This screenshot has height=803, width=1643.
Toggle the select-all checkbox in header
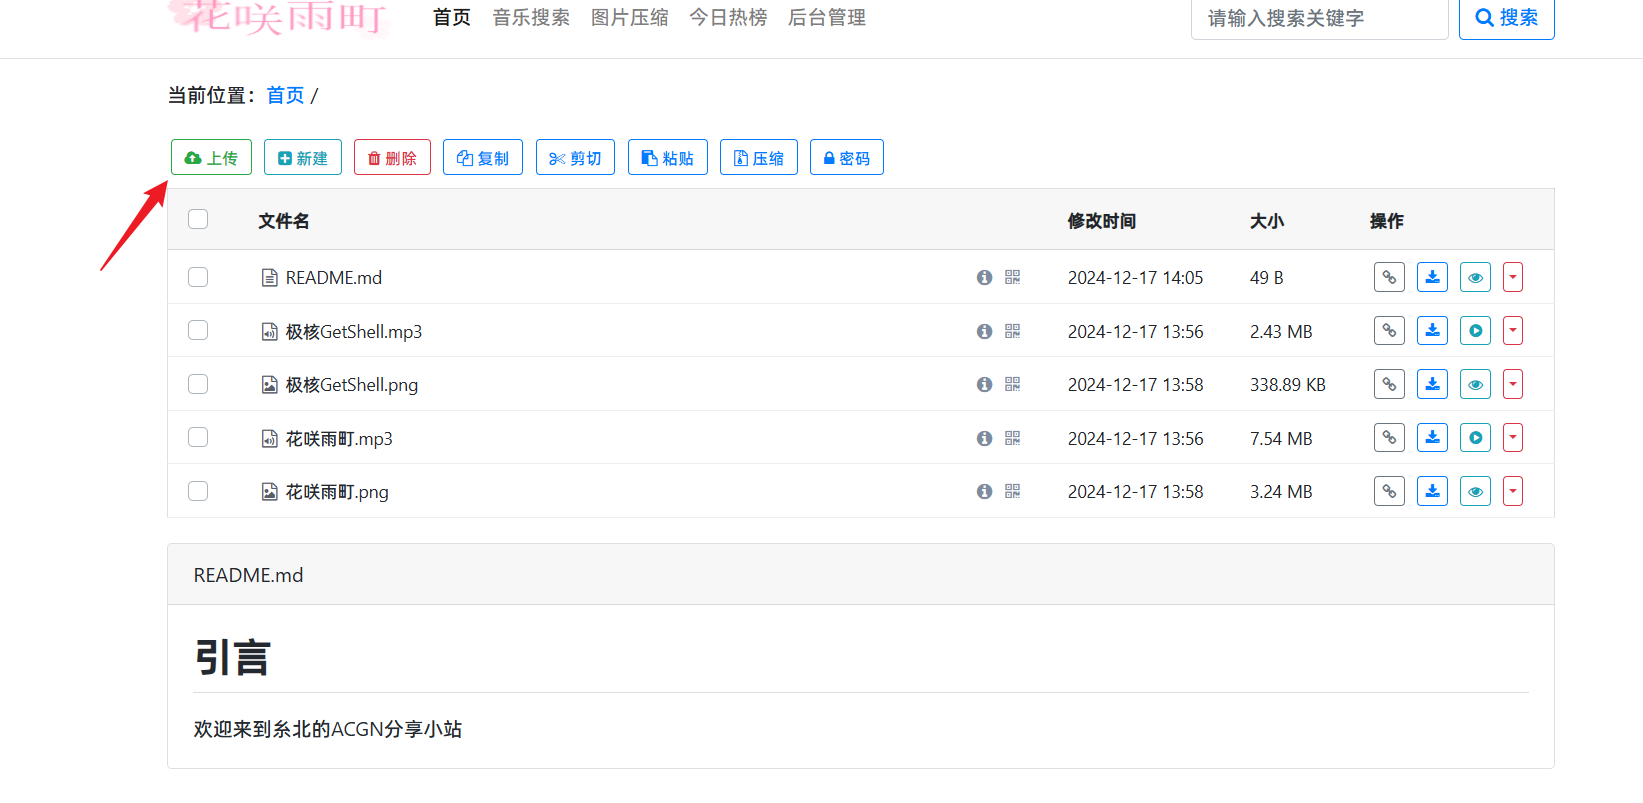[198, 219]
